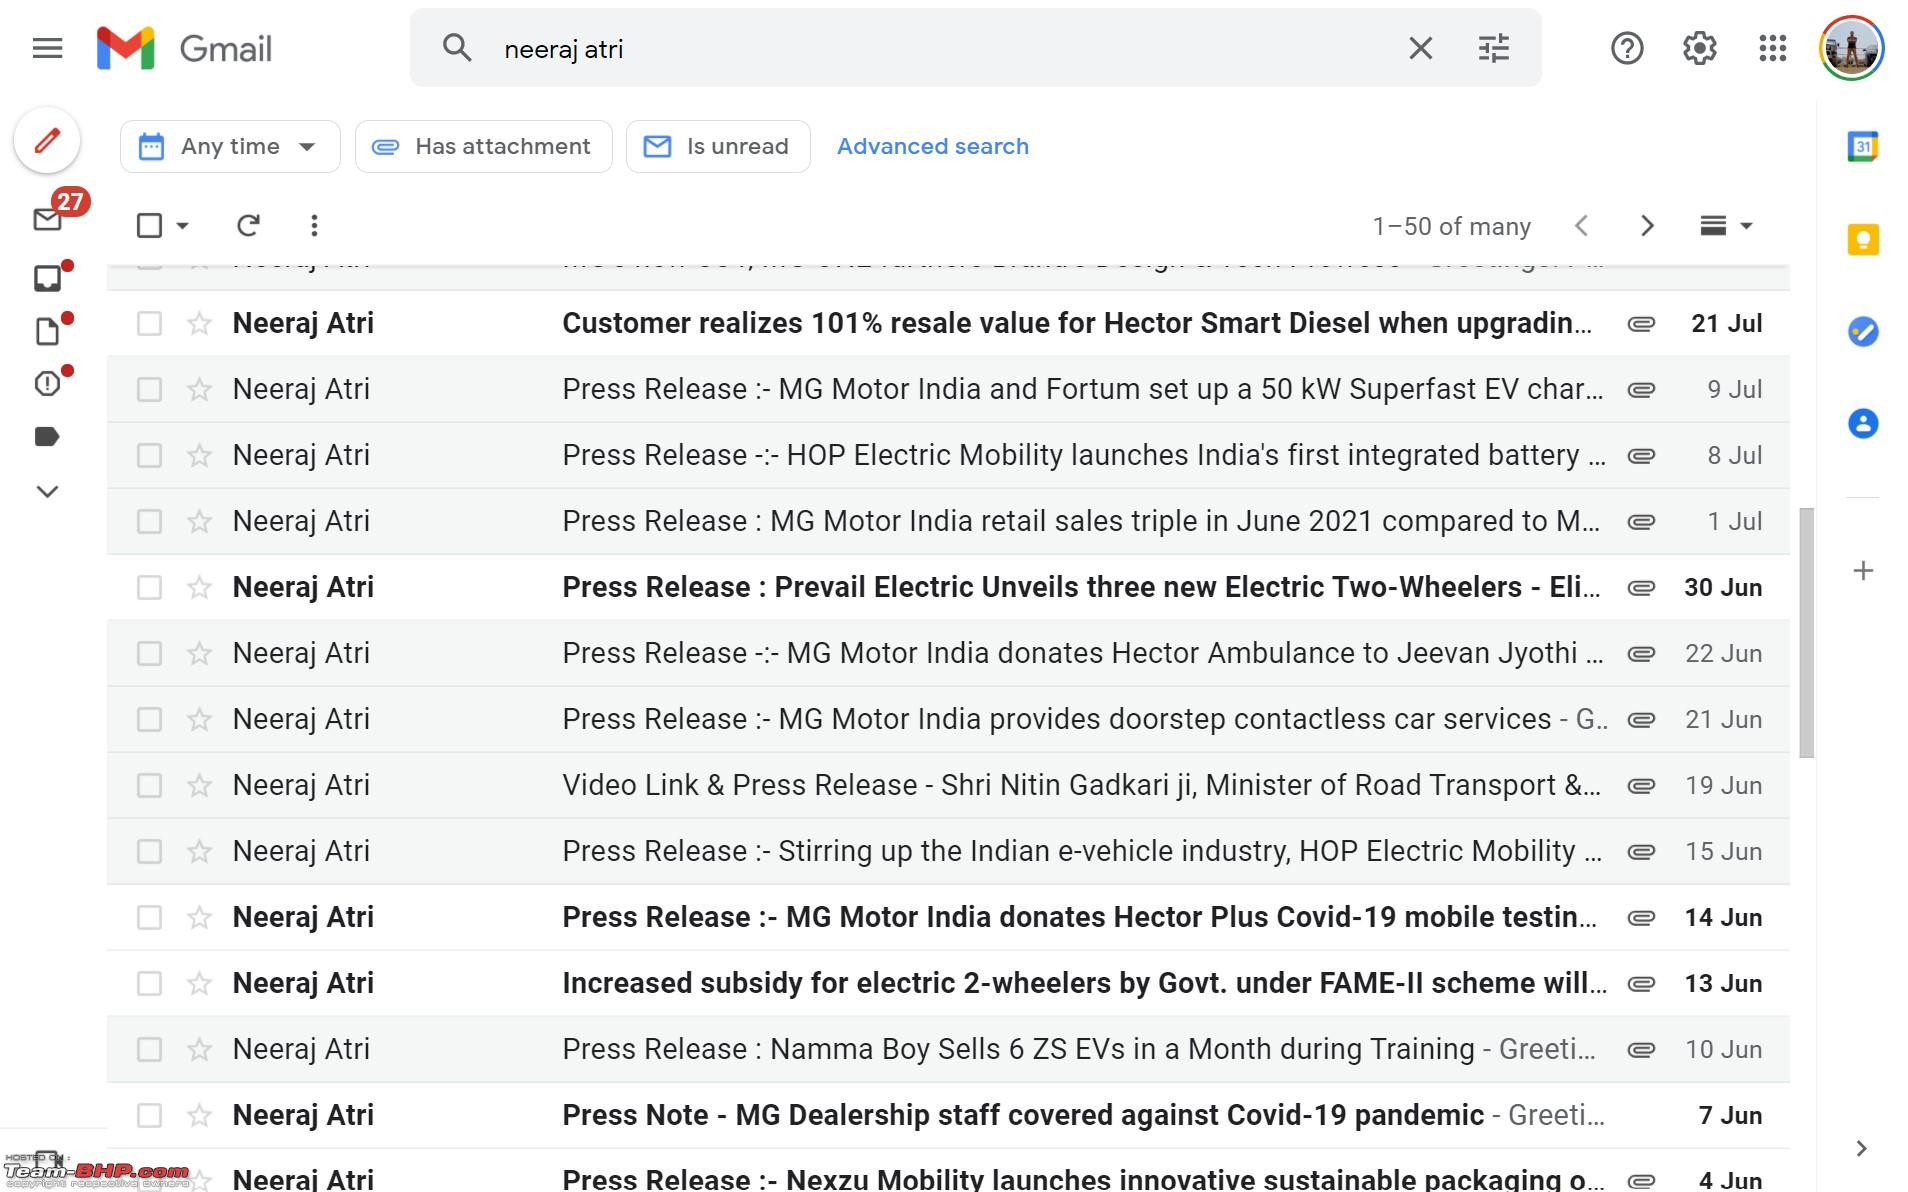This screenshot has height=1192, width=1908.
Task: Open Google Contacts side panel icon
Action: point(1862,424)
